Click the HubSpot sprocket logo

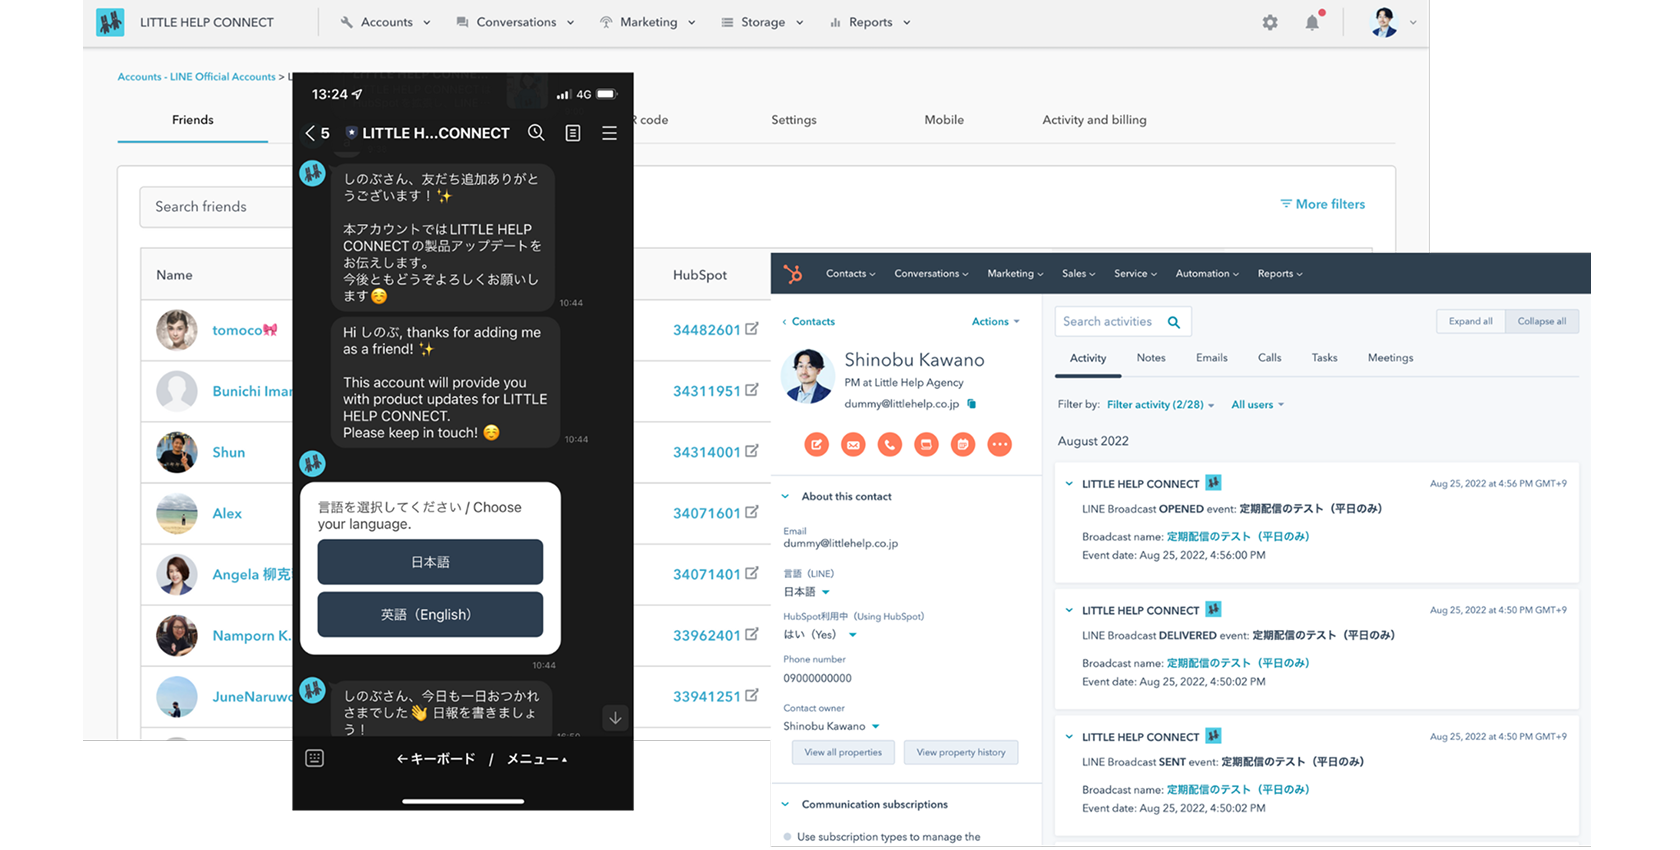tap(792, 274)
